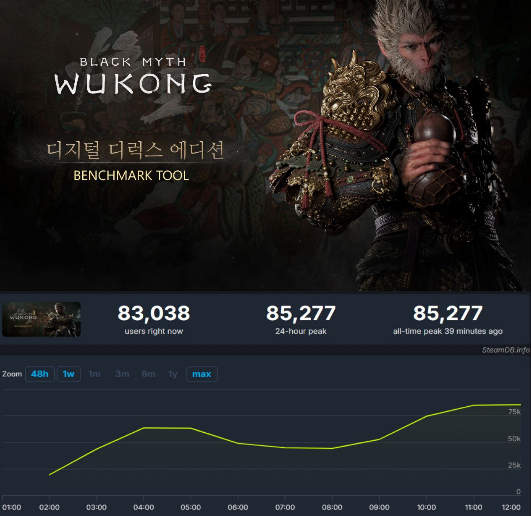This screenshot has height=516, width=531.
Task: Click the 75k axis label
Action: 514,411
